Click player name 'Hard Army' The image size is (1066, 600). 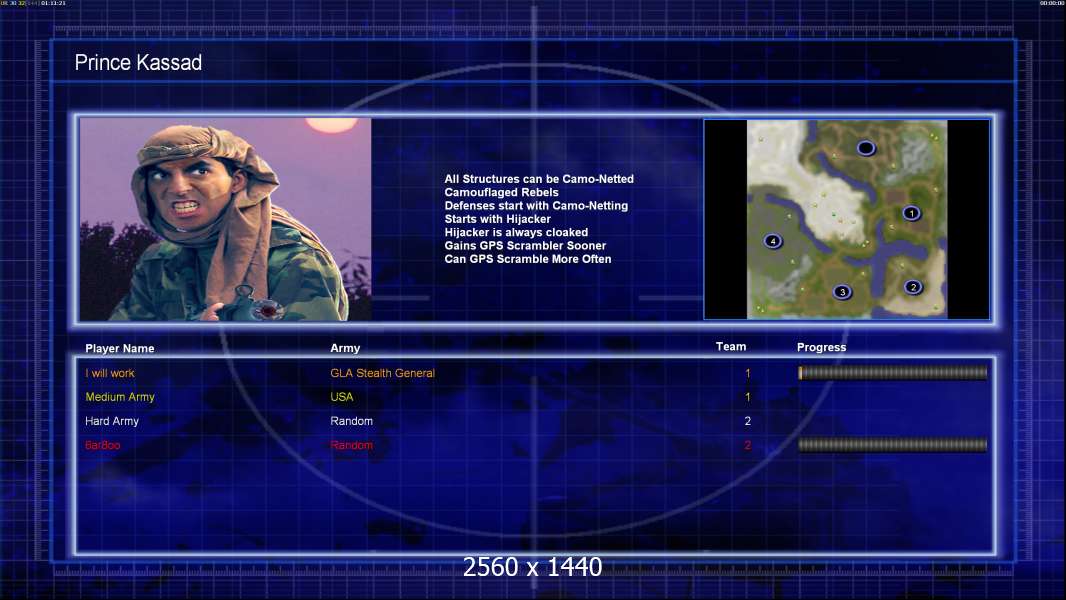111,421
